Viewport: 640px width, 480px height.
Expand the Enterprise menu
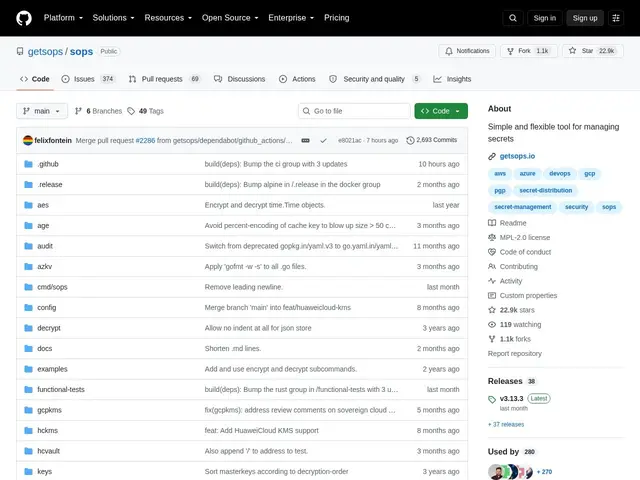point(291,18)
